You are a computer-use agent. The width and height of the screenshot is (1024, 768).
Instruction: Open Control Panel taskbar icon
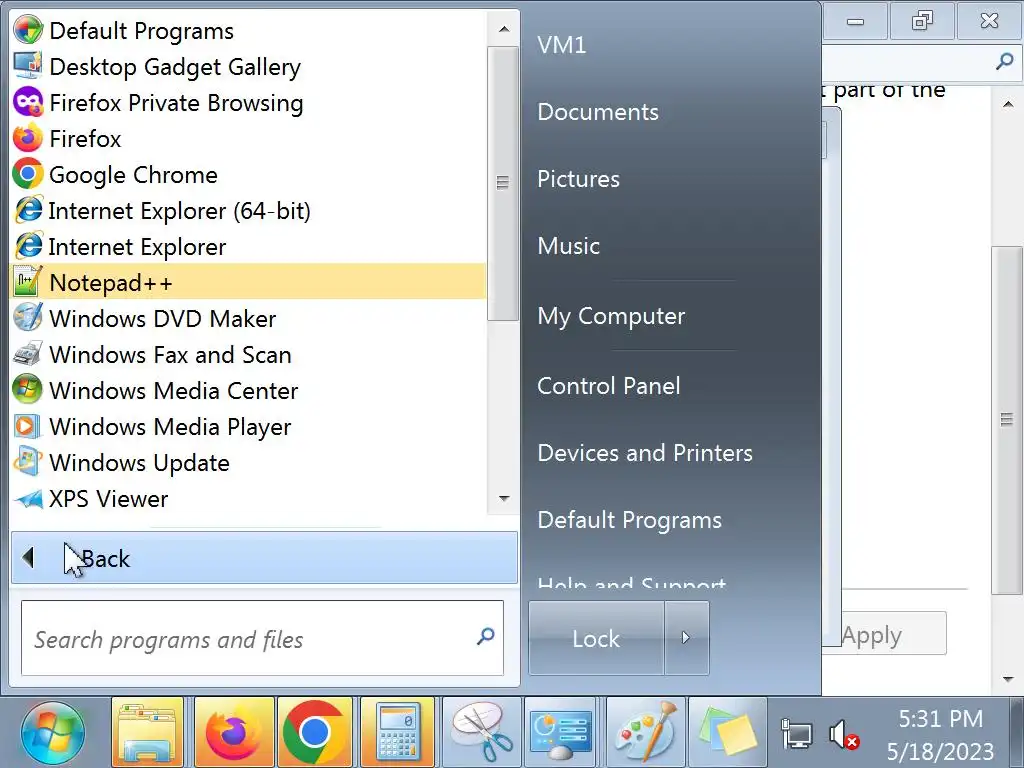[x=562, y=733]
